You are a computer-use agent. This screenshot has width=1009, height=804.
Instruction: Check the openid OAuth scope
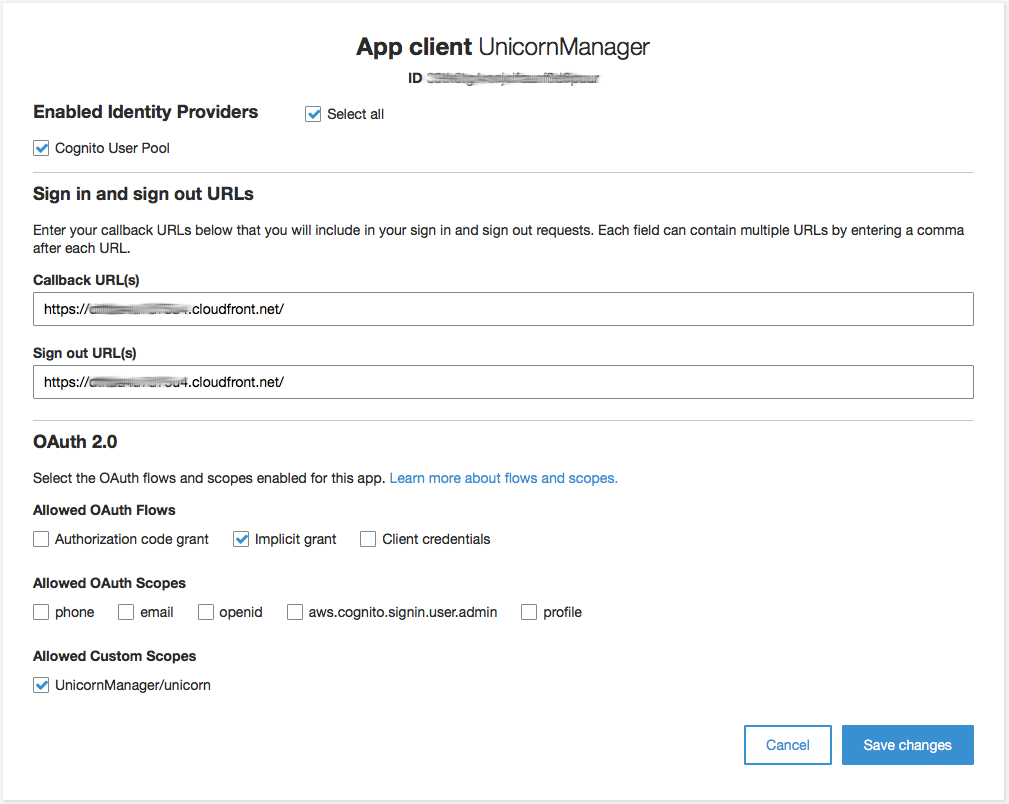coord(206,612)
